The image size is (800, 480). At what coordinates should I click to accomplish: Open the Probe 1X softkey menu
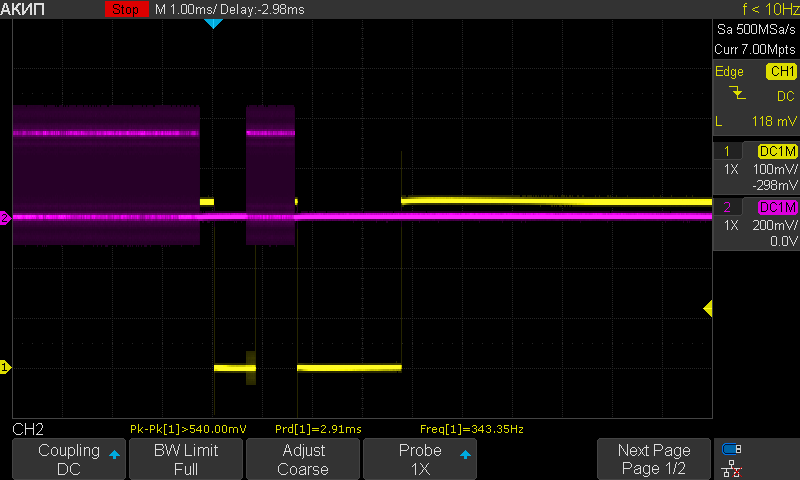click(420, 459)
